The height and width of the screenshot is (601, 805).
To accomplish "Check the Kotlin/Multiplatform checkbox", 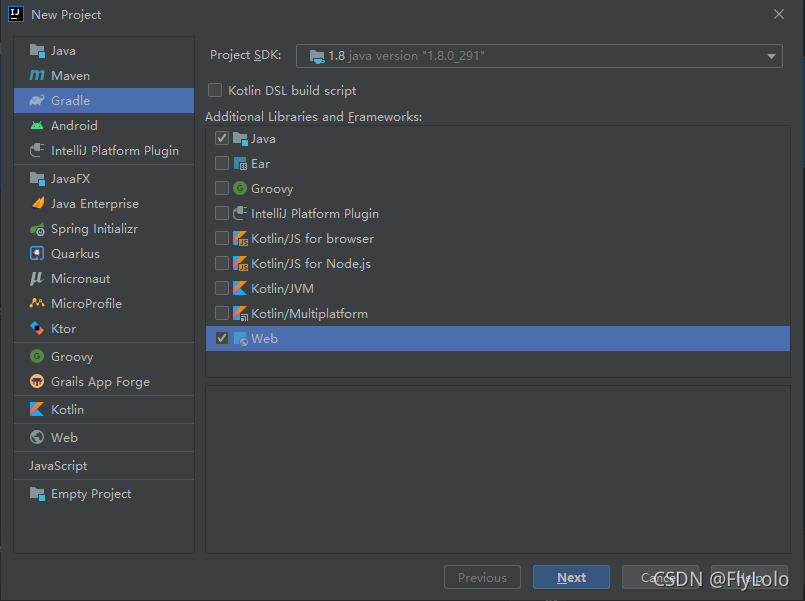I will point(222,313).
